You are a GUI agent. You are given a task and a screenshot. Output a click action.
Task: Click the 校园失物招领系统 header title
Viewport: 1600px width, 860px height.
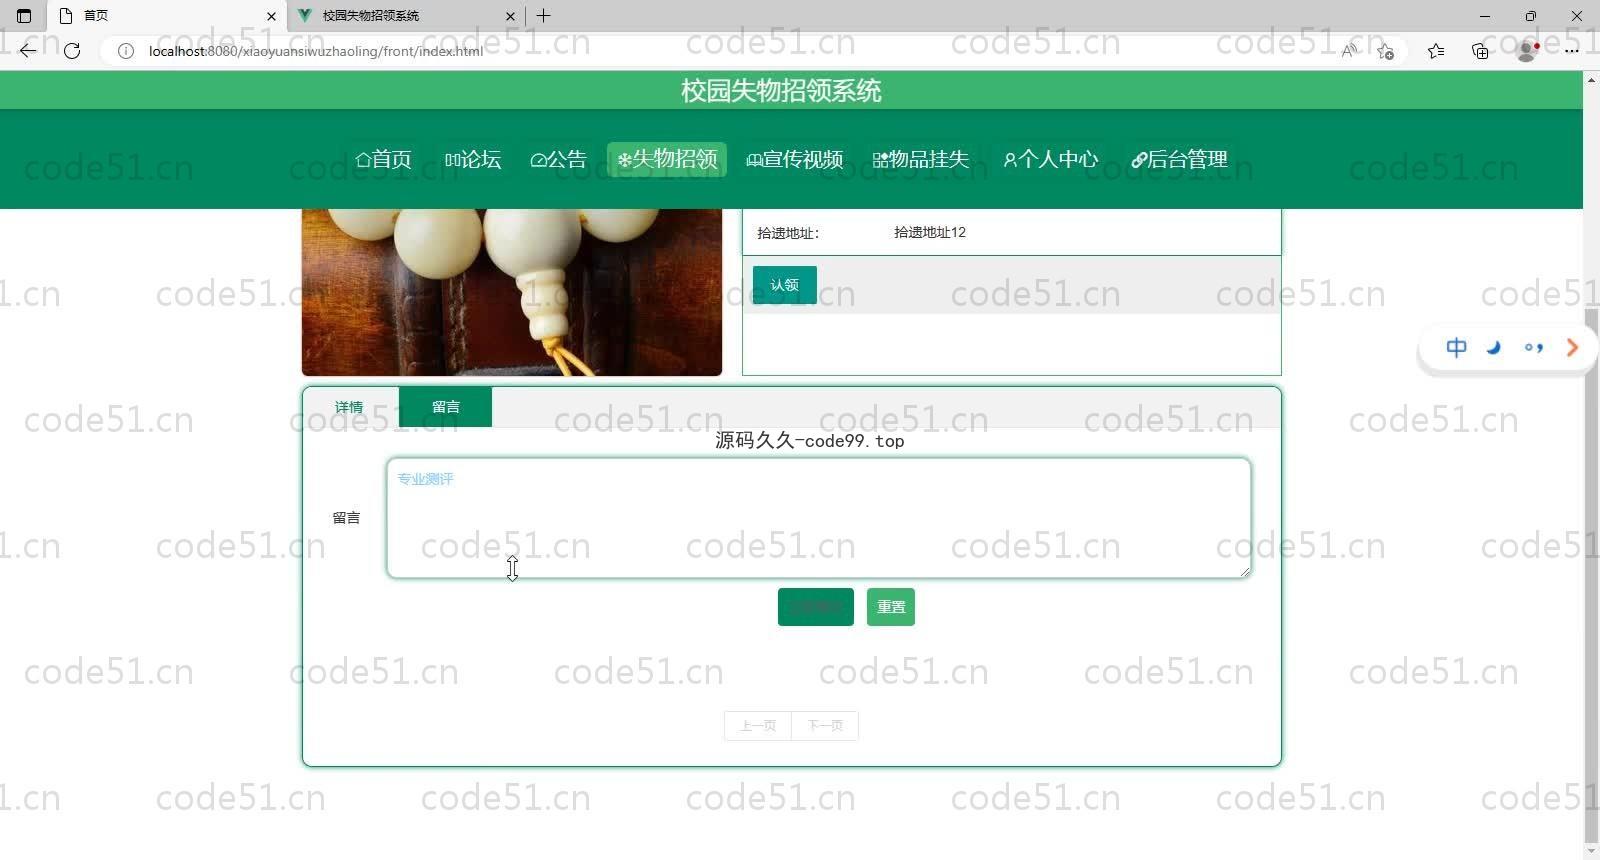[781, 91]
